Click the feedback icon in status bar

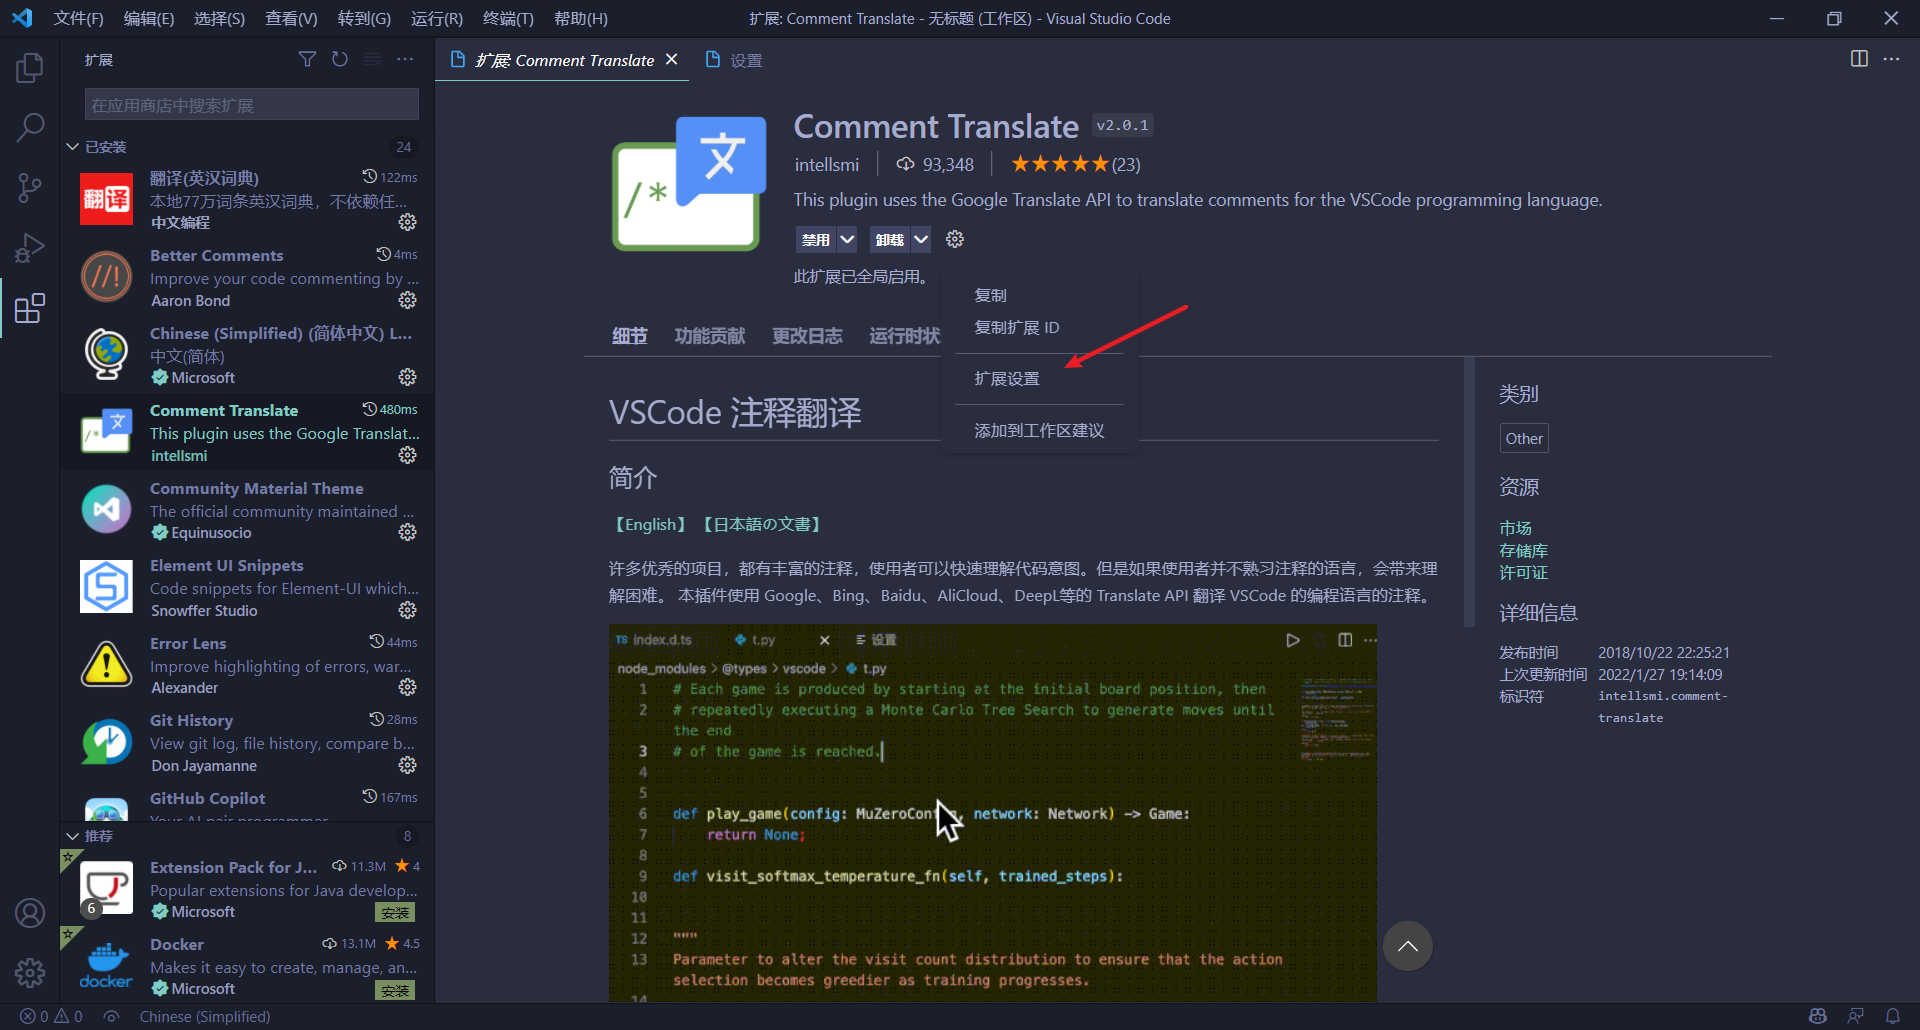coord(1856,1016)
